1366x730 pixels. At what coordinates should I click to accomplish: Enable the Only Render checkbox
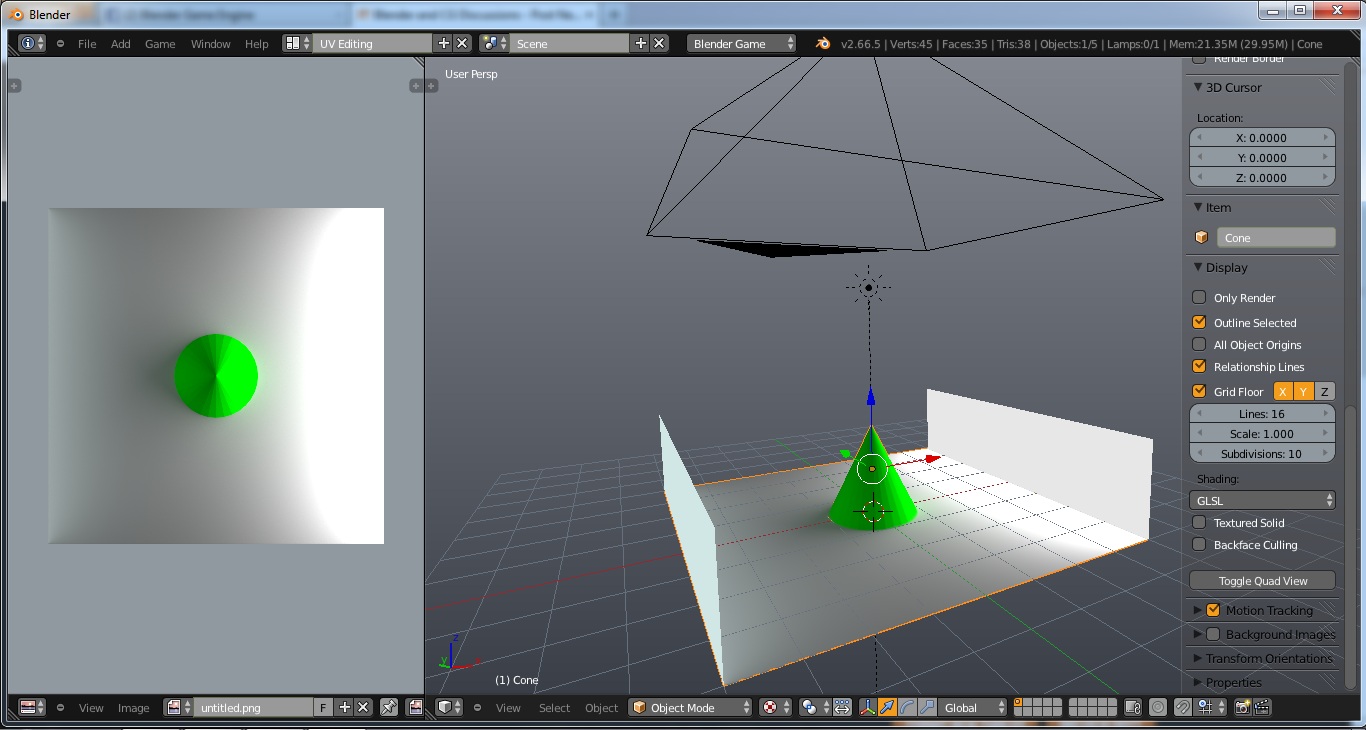(x=1199, y=297)
